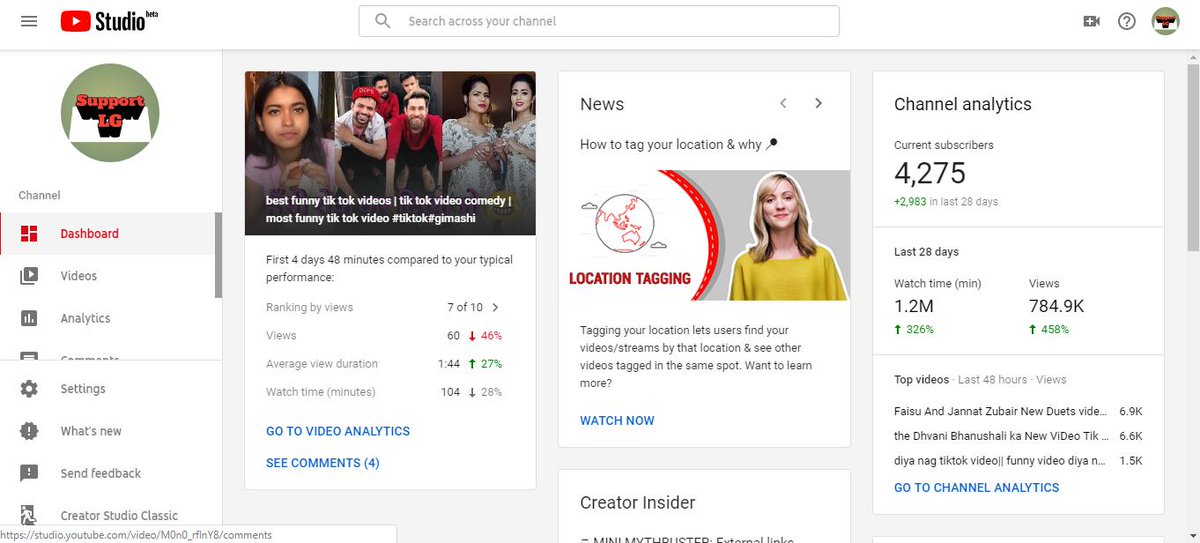Click the Average view duration row label
Screen dimensions: 1200x543
(x=322, y=363)
